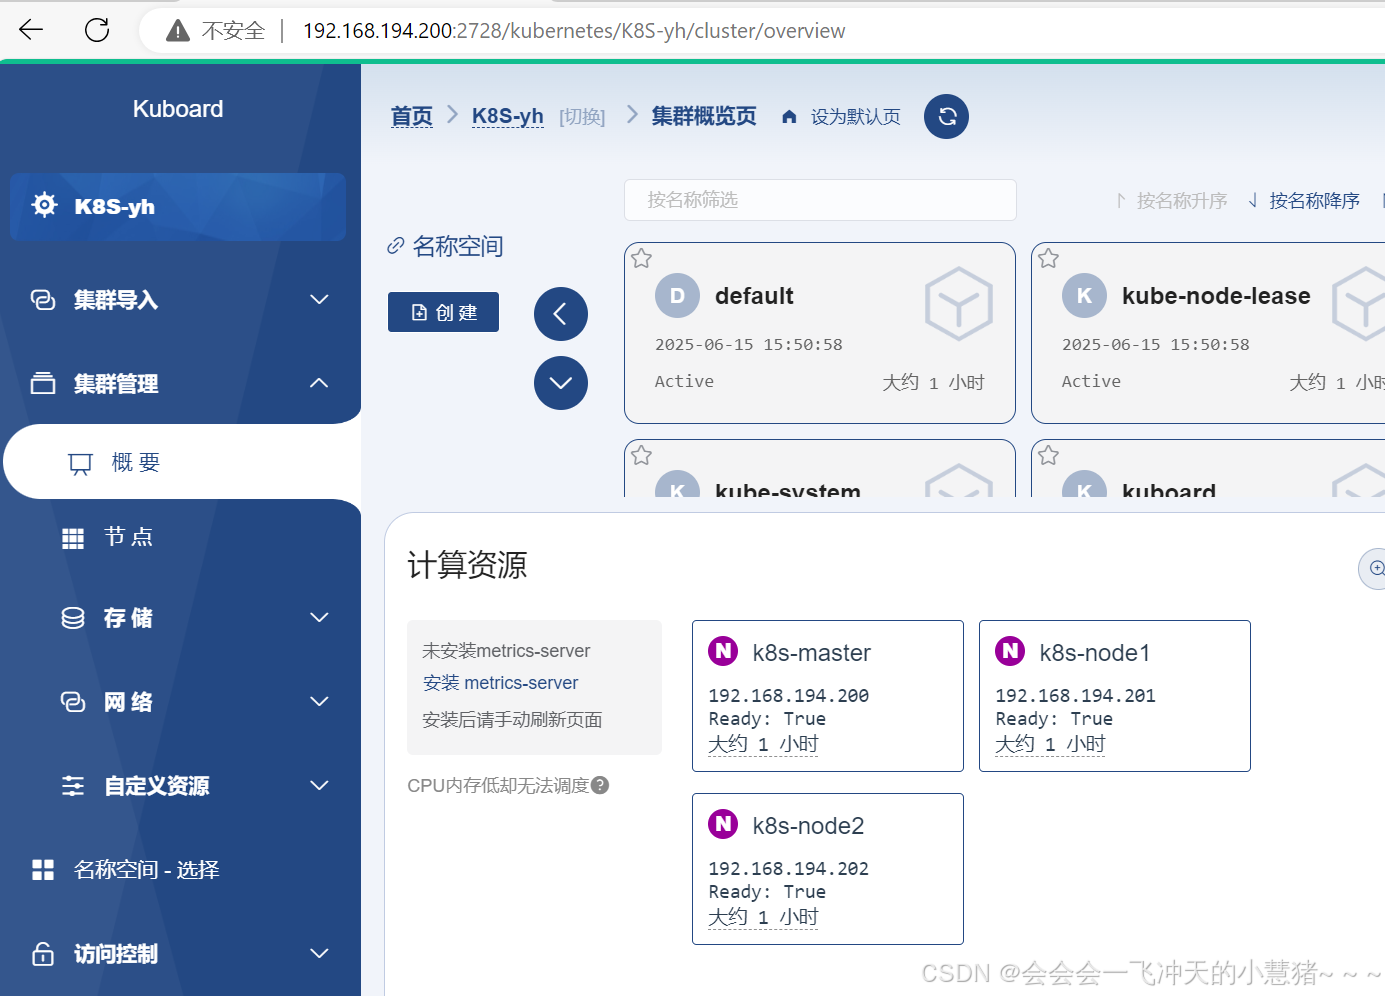Click 集群概览页 breadcrumb text
This screenshot has width=1385, height=996.
point(704,116)
